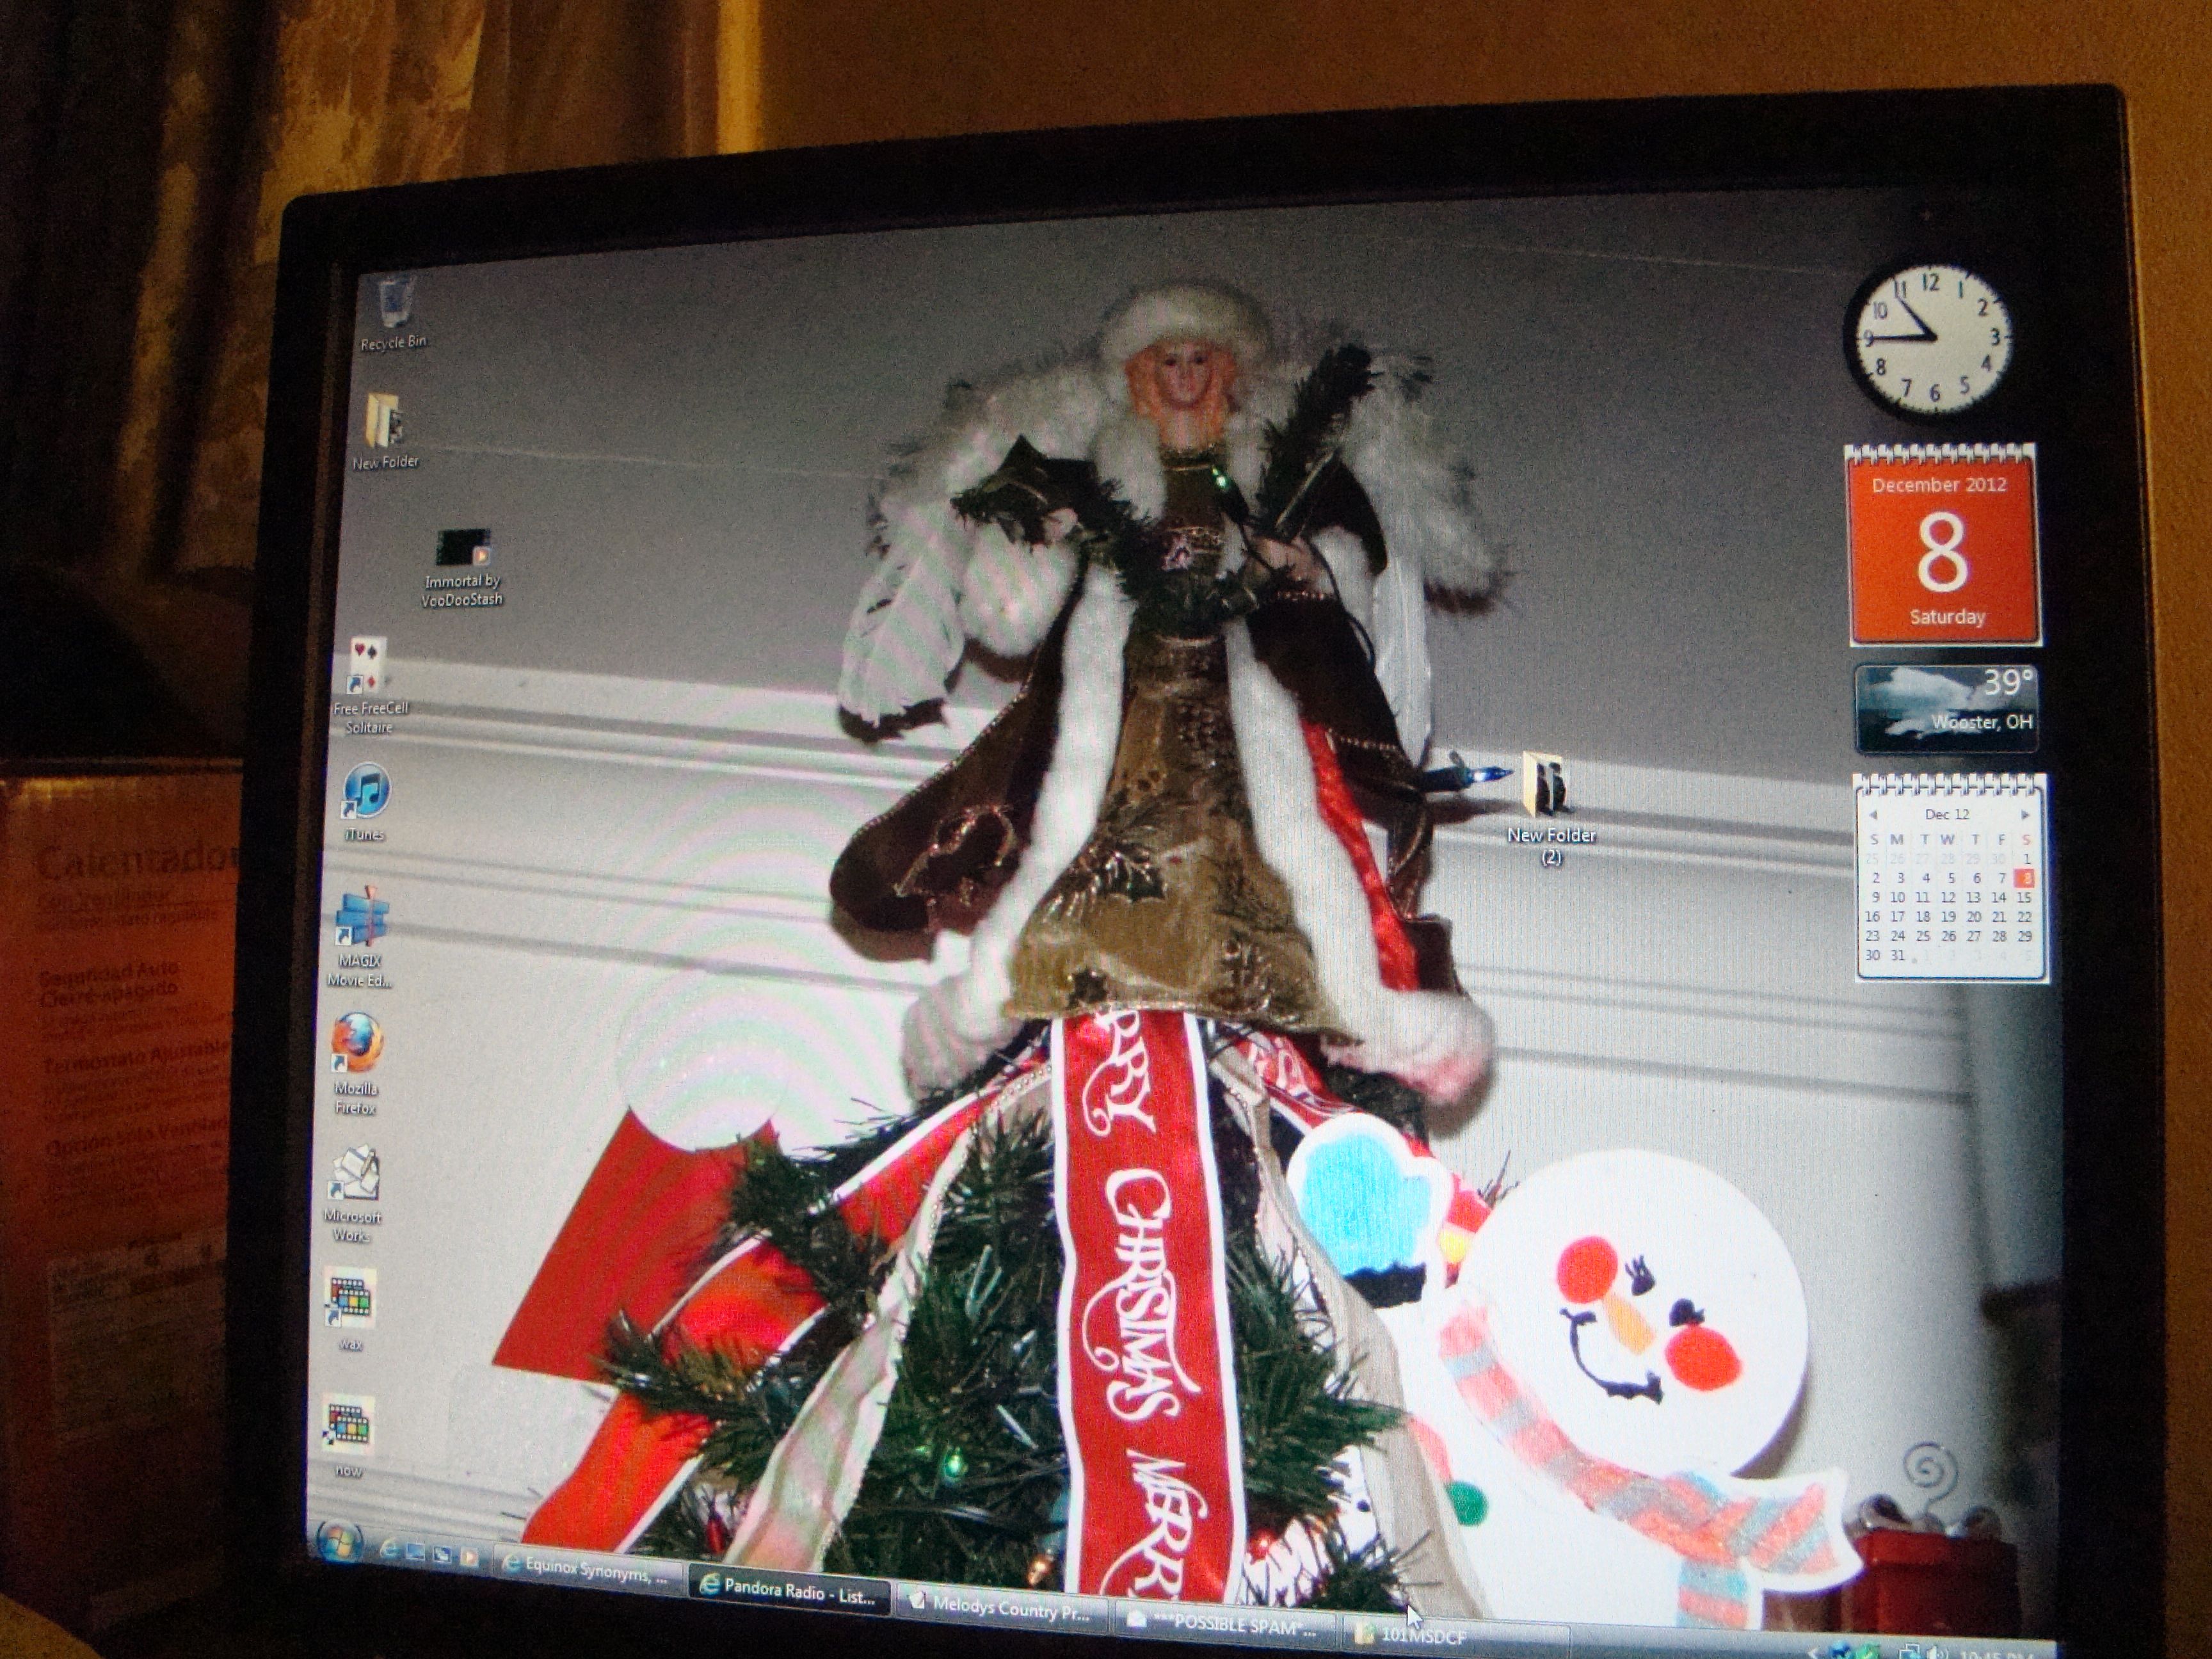The height and width of the screenshot is (1659, 2212).
Task: Select the 'wax' video shortcut icon
Action: click(x=350, y=1310)
